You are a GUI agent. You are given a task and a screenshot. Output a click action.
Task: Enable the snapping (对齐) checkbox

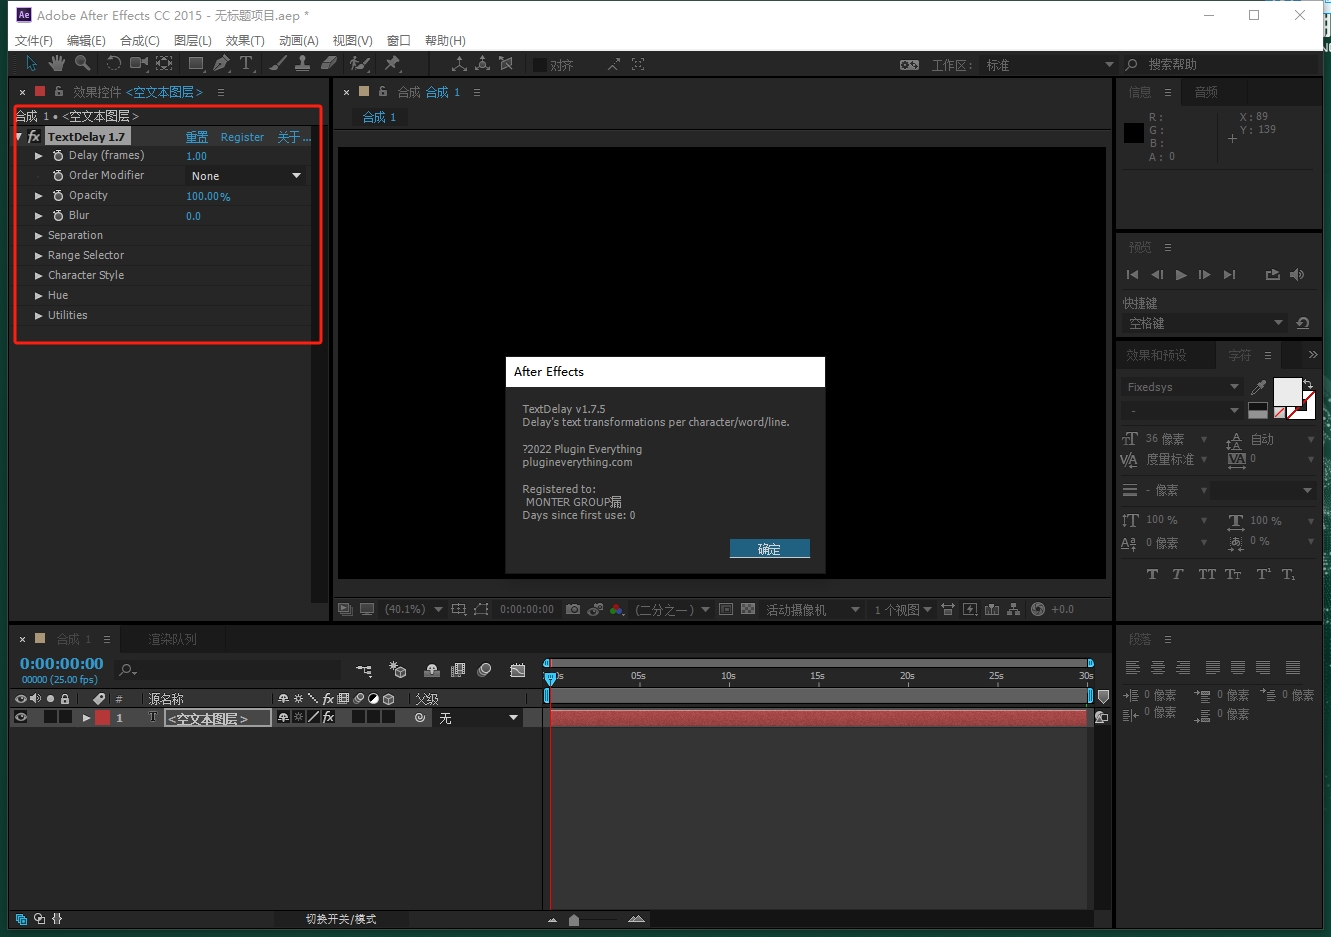(x=540, y=65)
